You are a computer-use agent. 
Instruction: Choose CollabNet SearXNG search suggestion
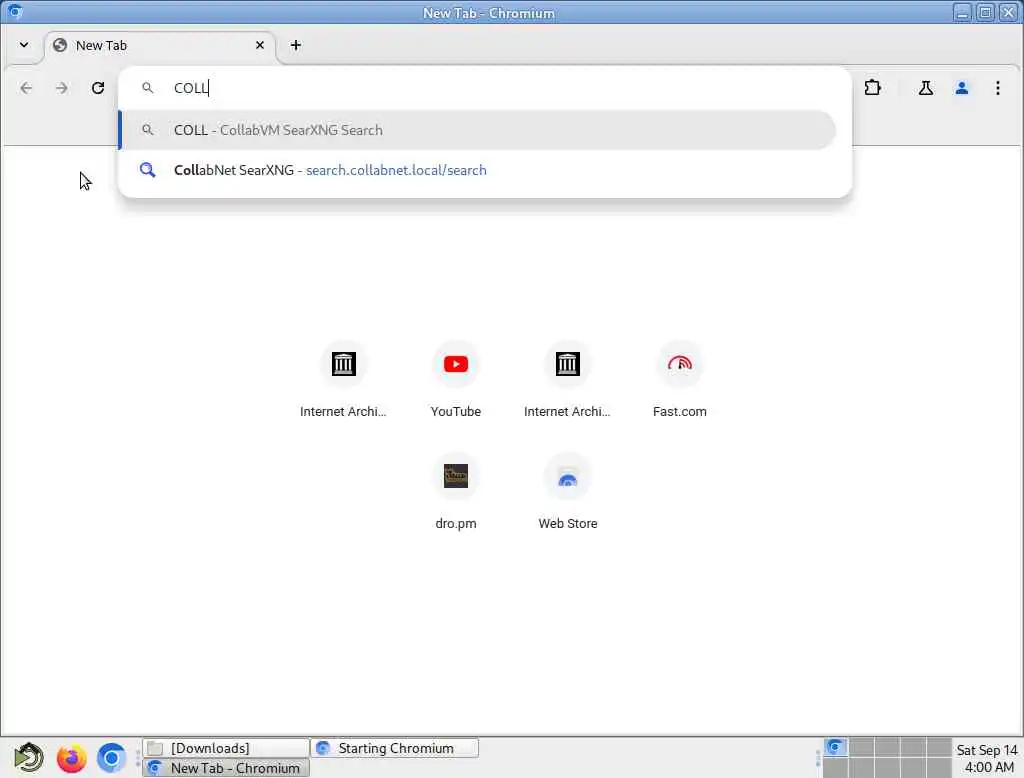click(477, 170)
